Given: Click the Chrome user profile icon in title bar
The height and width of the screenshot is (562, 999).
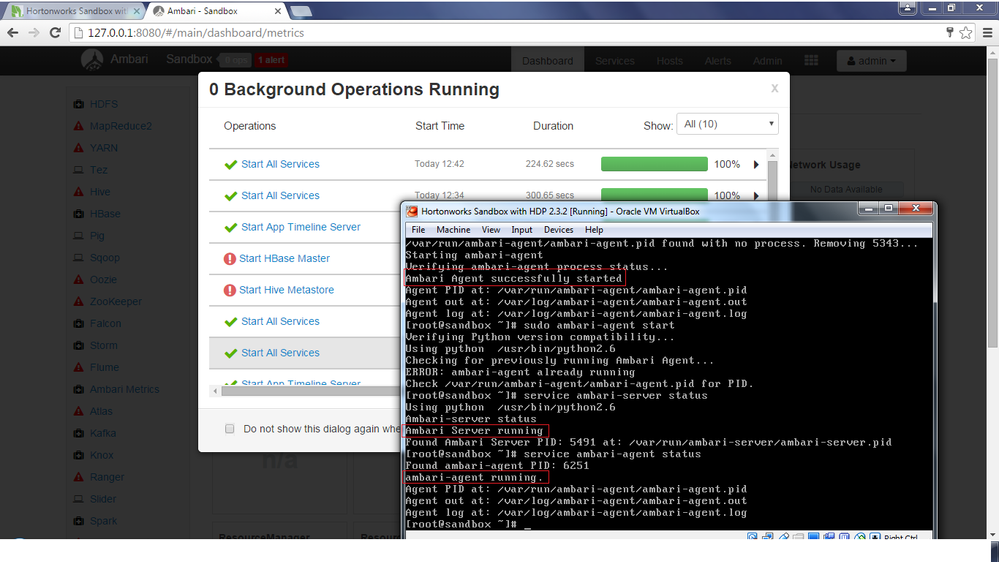Looking at the screenshot, I should pyautogui.click(x=908, y=8).
